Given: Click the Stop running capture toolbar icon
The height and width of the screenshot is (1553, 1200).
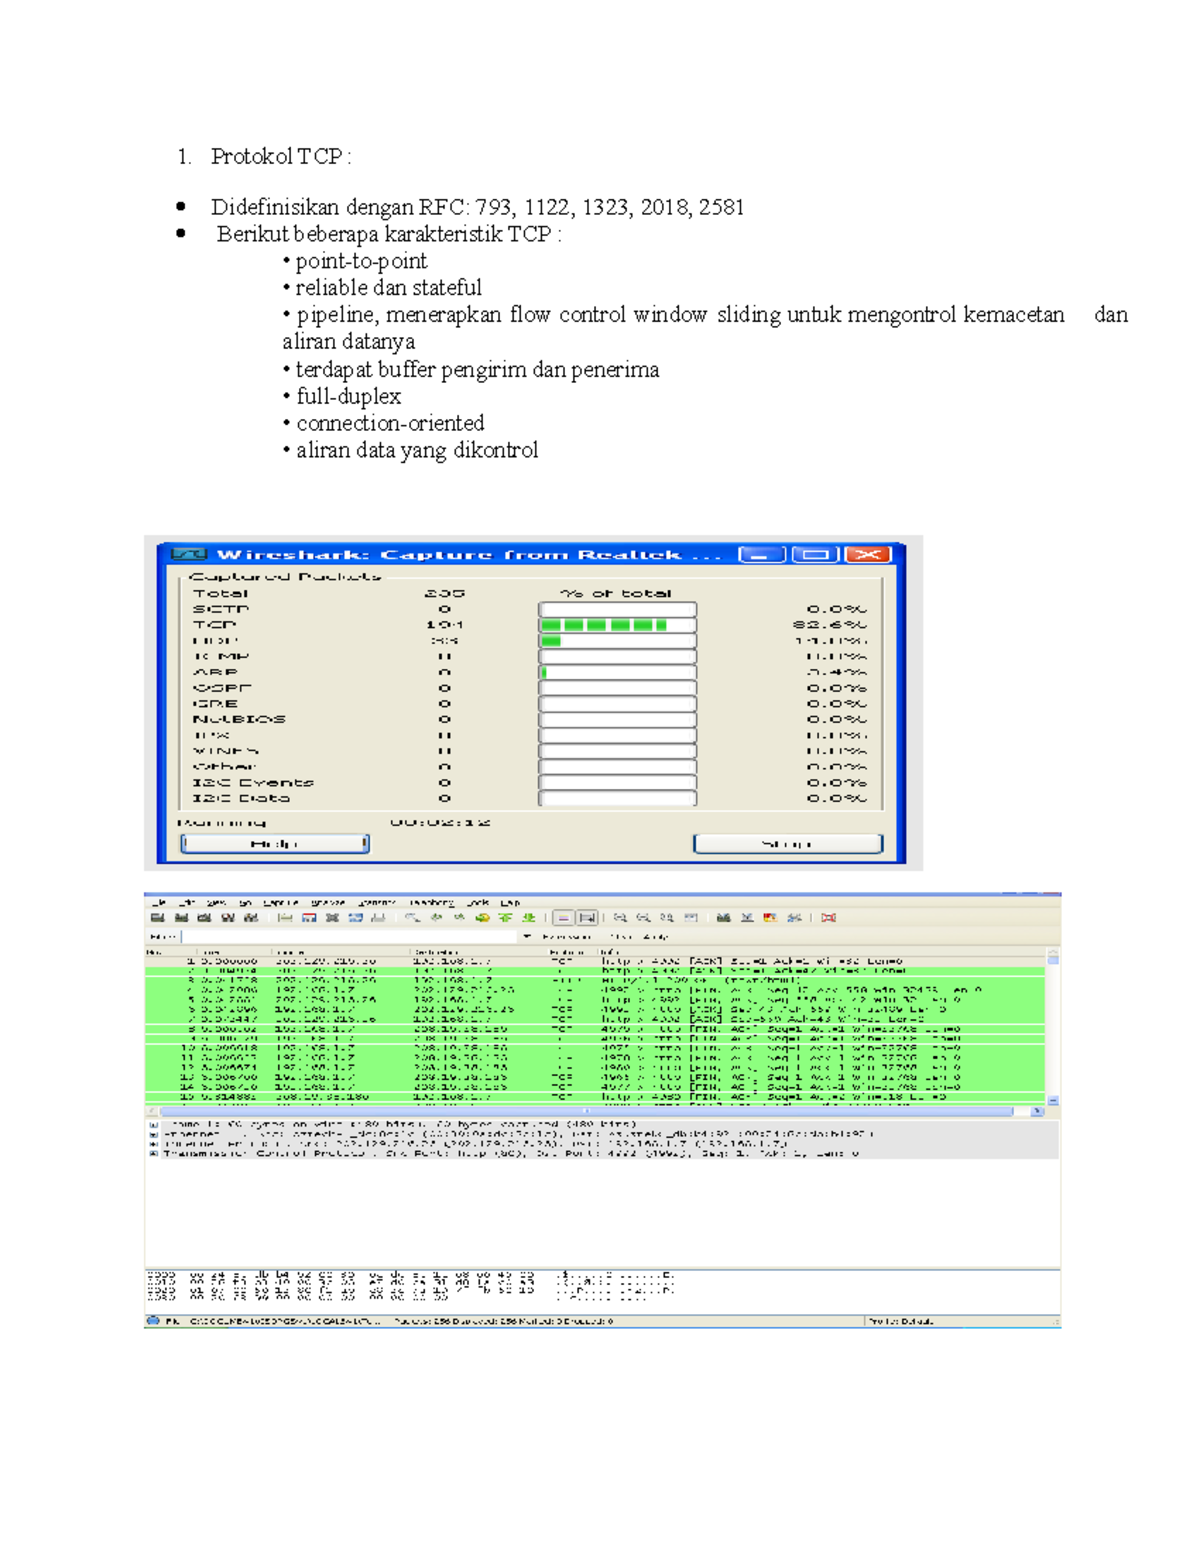Looking at the screenshot, I should tap(226, 918).
